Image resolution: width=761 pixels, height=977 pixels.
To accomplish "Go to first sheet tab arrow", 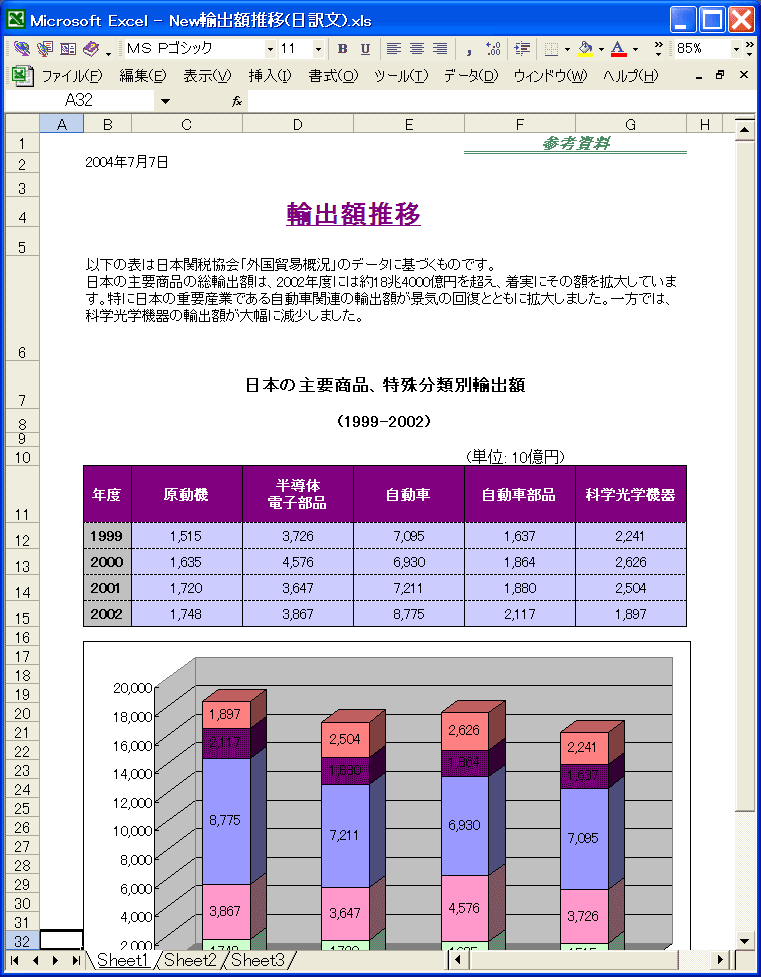I will [x=15, y=960].
